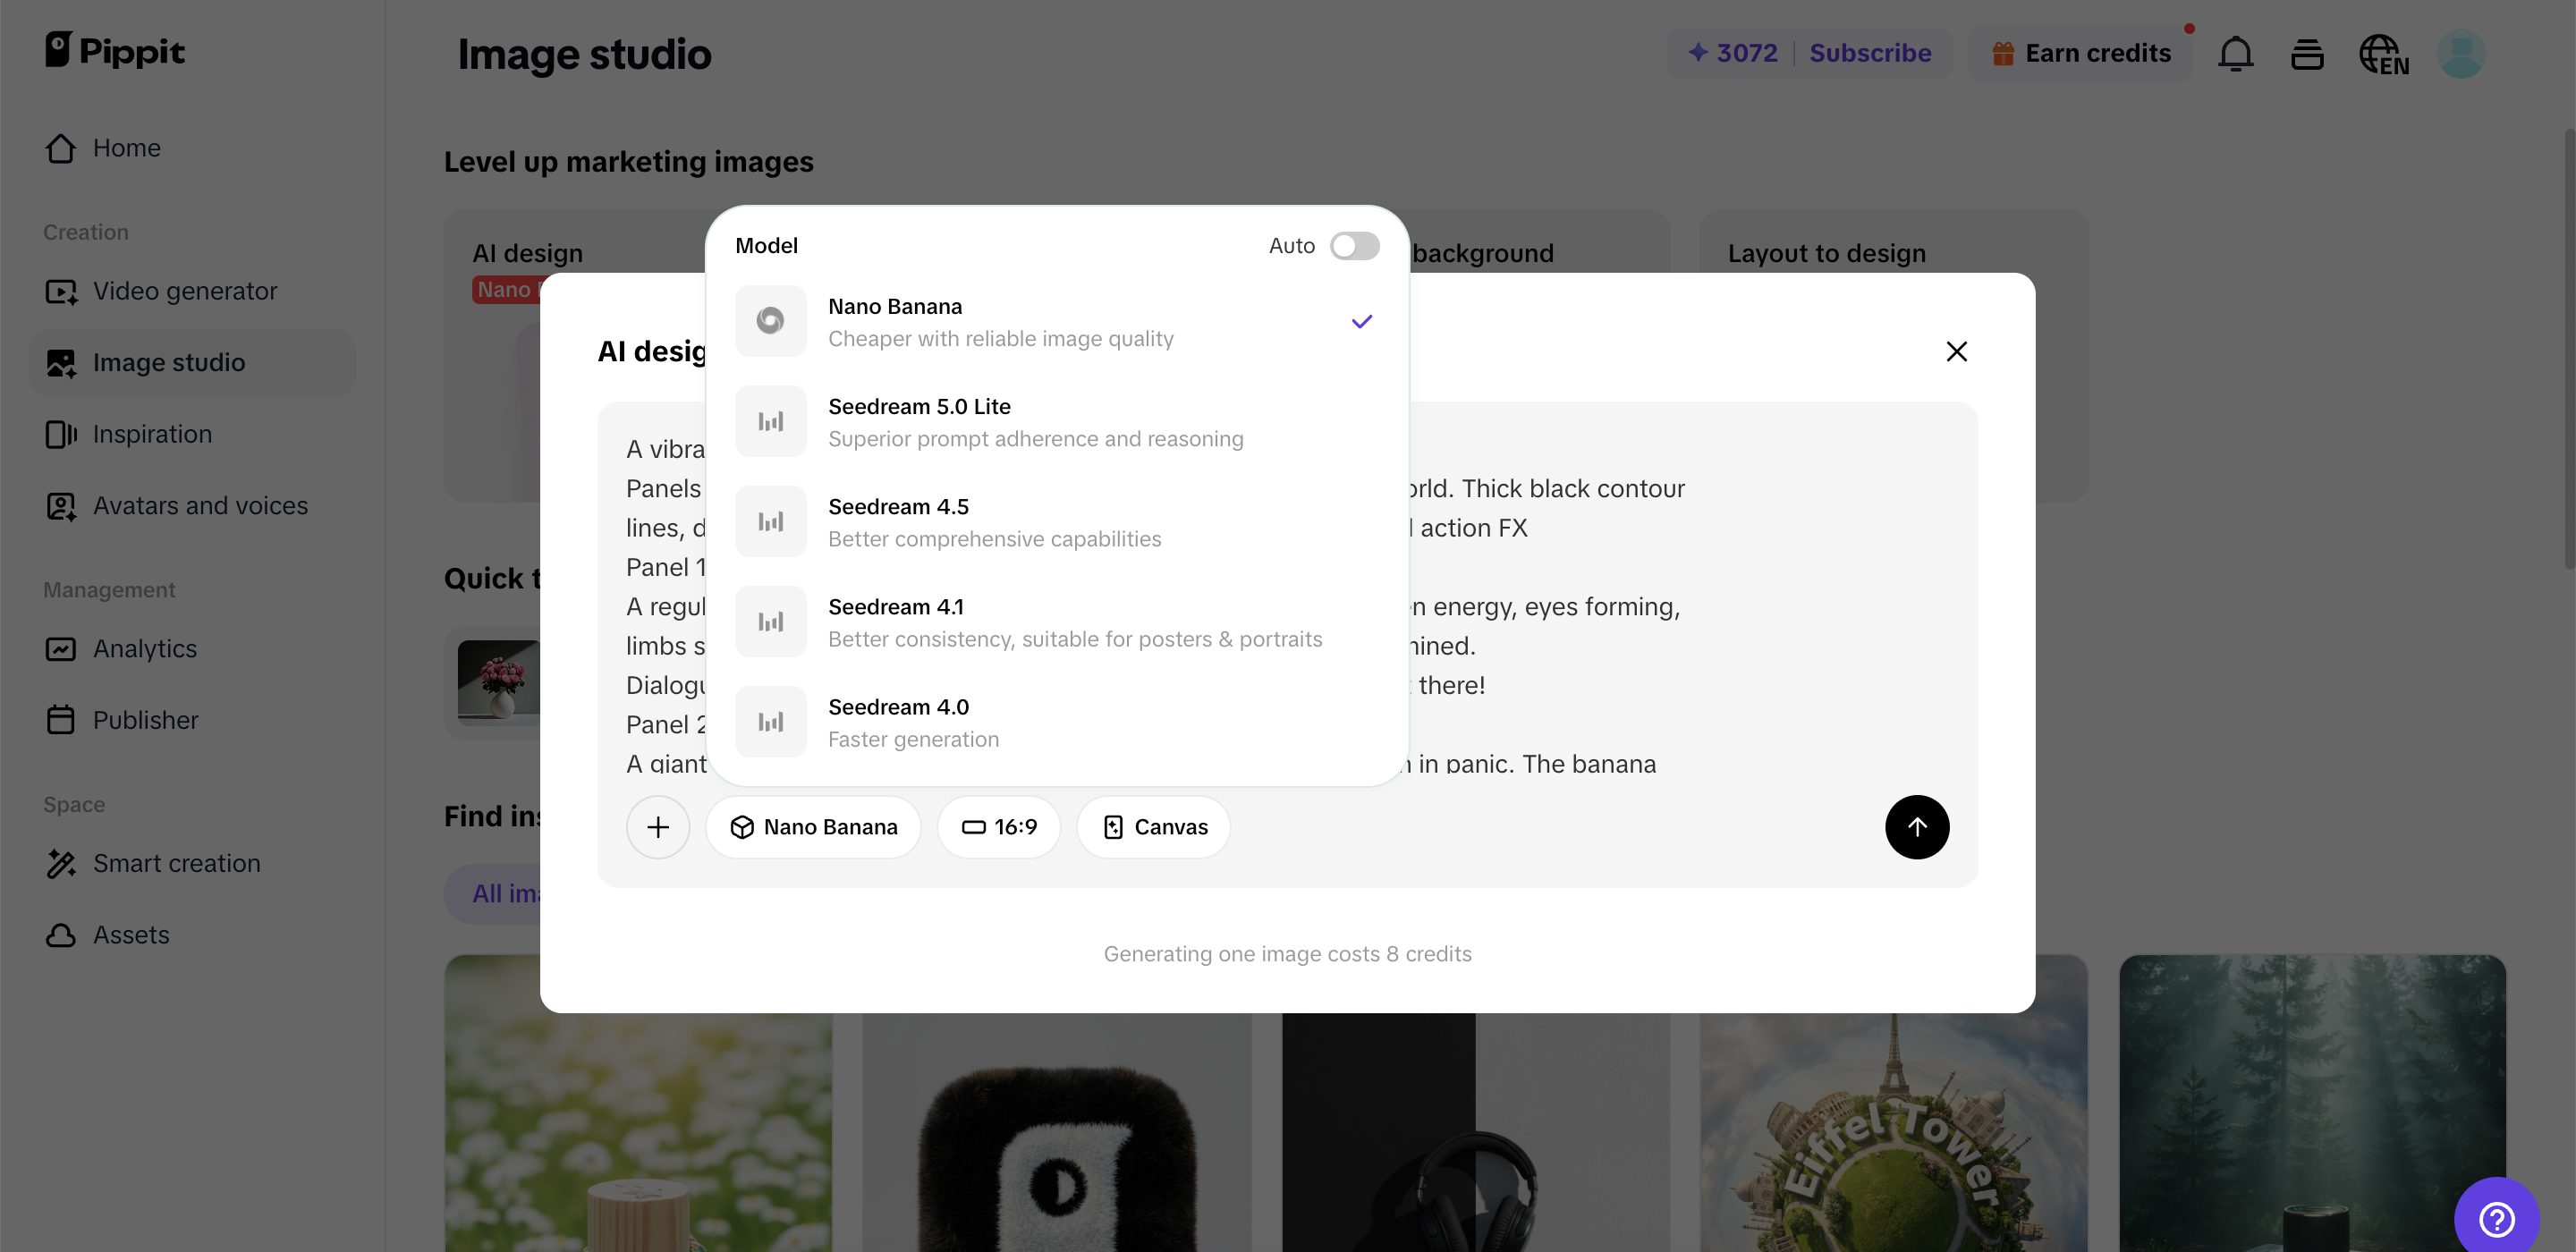Open the Canvas mode dropdown
Image resolution: width=2576 pixels, height=1252 pixels.
[x=1154, y=827]
